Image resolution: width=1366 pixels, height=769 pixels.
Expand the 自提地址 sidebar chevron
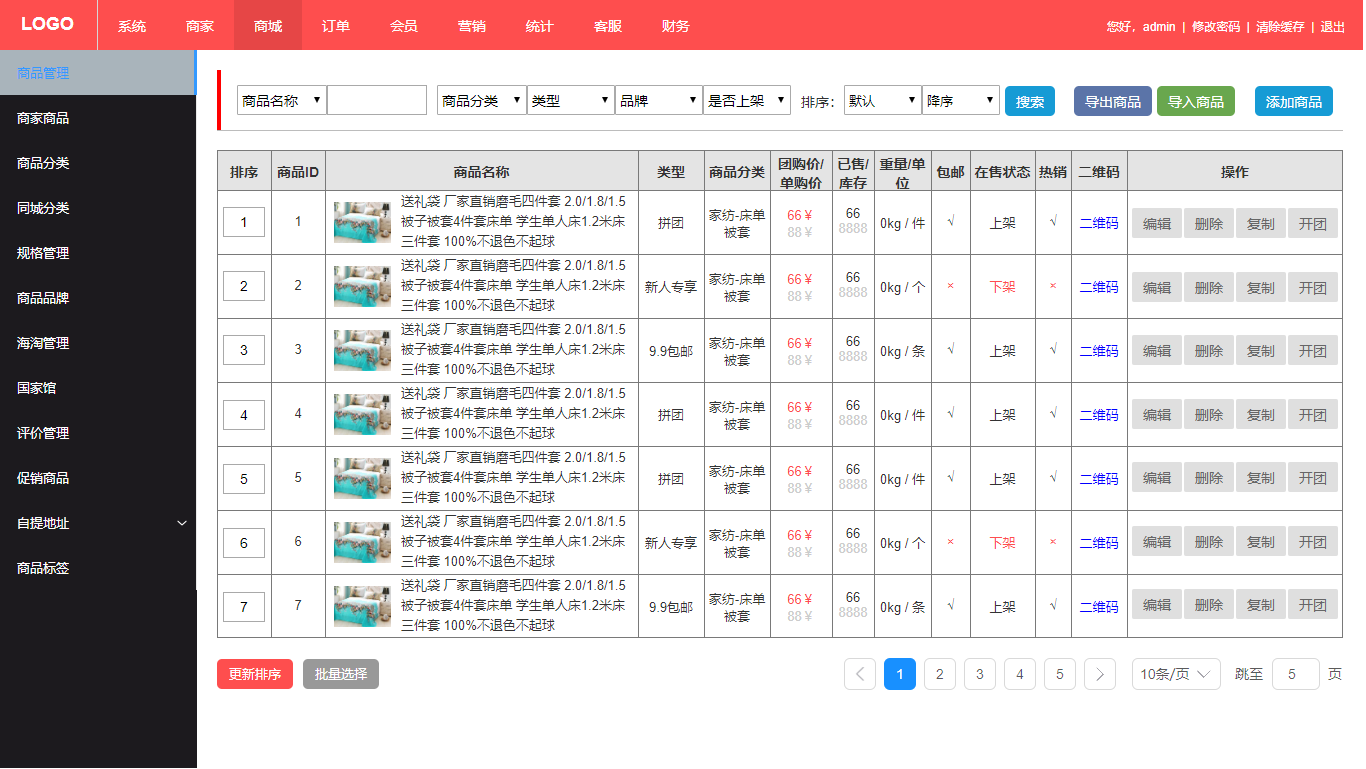[x=182, y=523]
